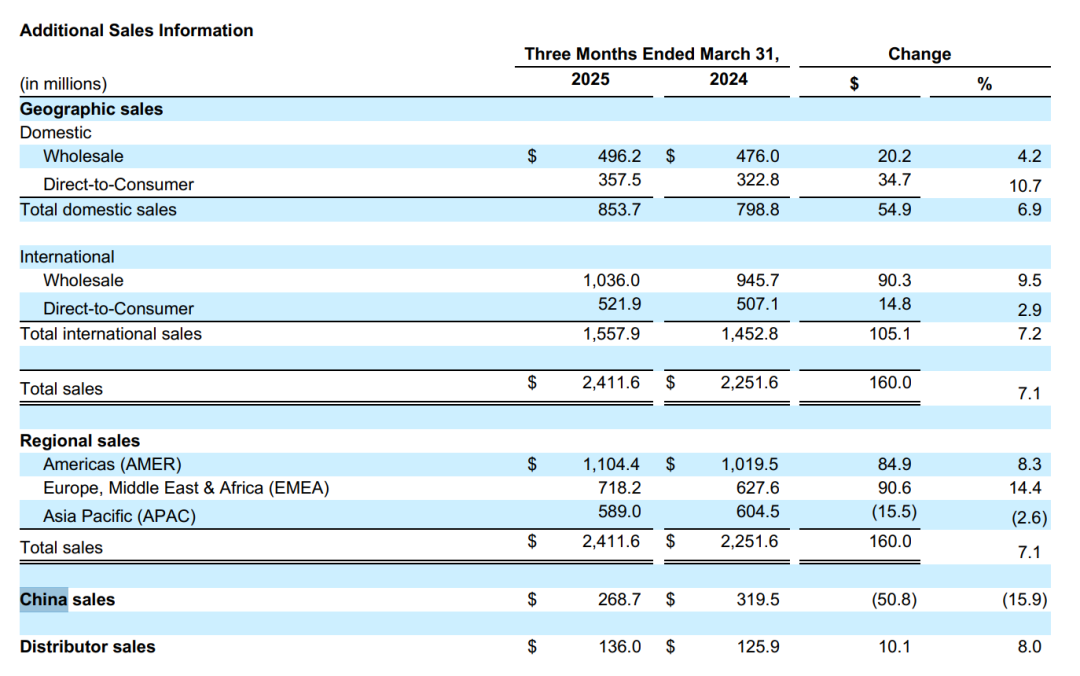Screen dimensions: 1080x676
Task: Select the 14.4 EMEA percent change
Action: click(1027, 488)
